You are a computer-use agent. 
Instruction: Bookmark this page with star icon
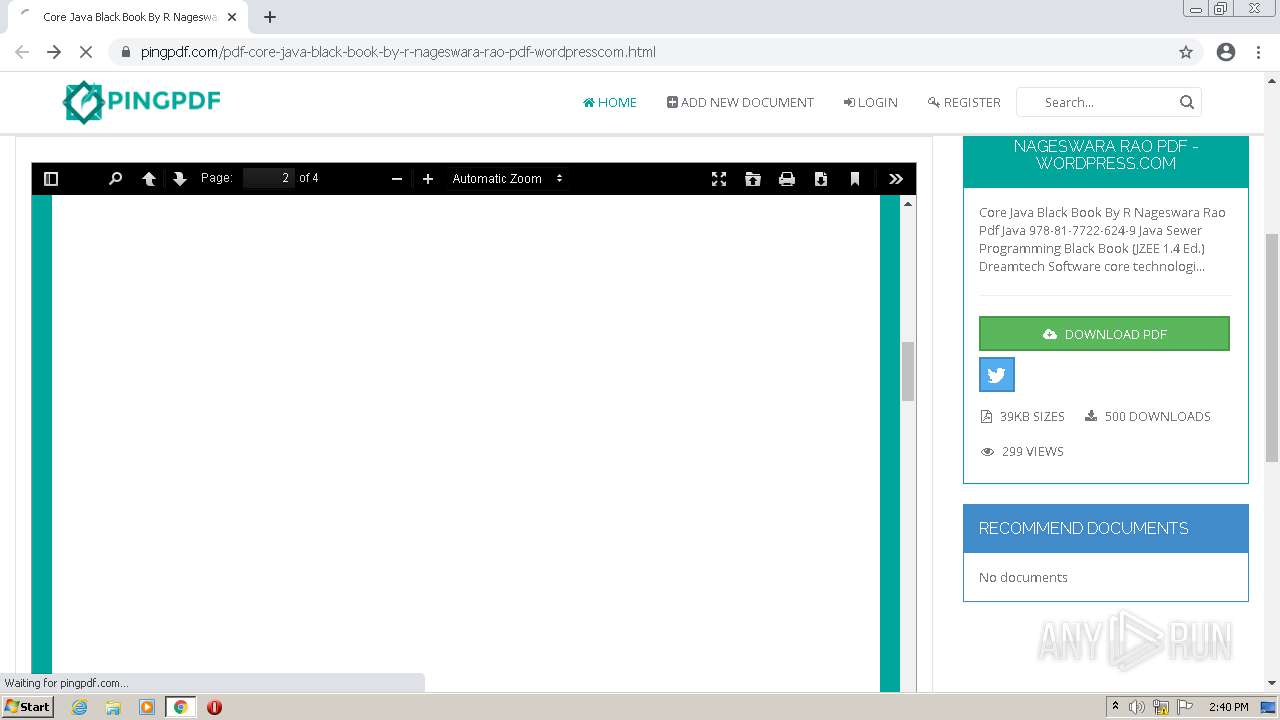tap(1186, 52)
